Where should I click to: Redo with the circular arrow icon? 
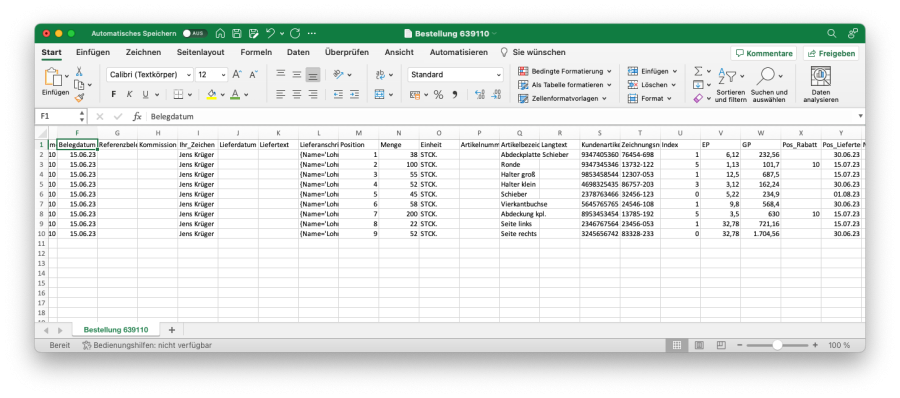pyautogui.click(x=295, y=33)
